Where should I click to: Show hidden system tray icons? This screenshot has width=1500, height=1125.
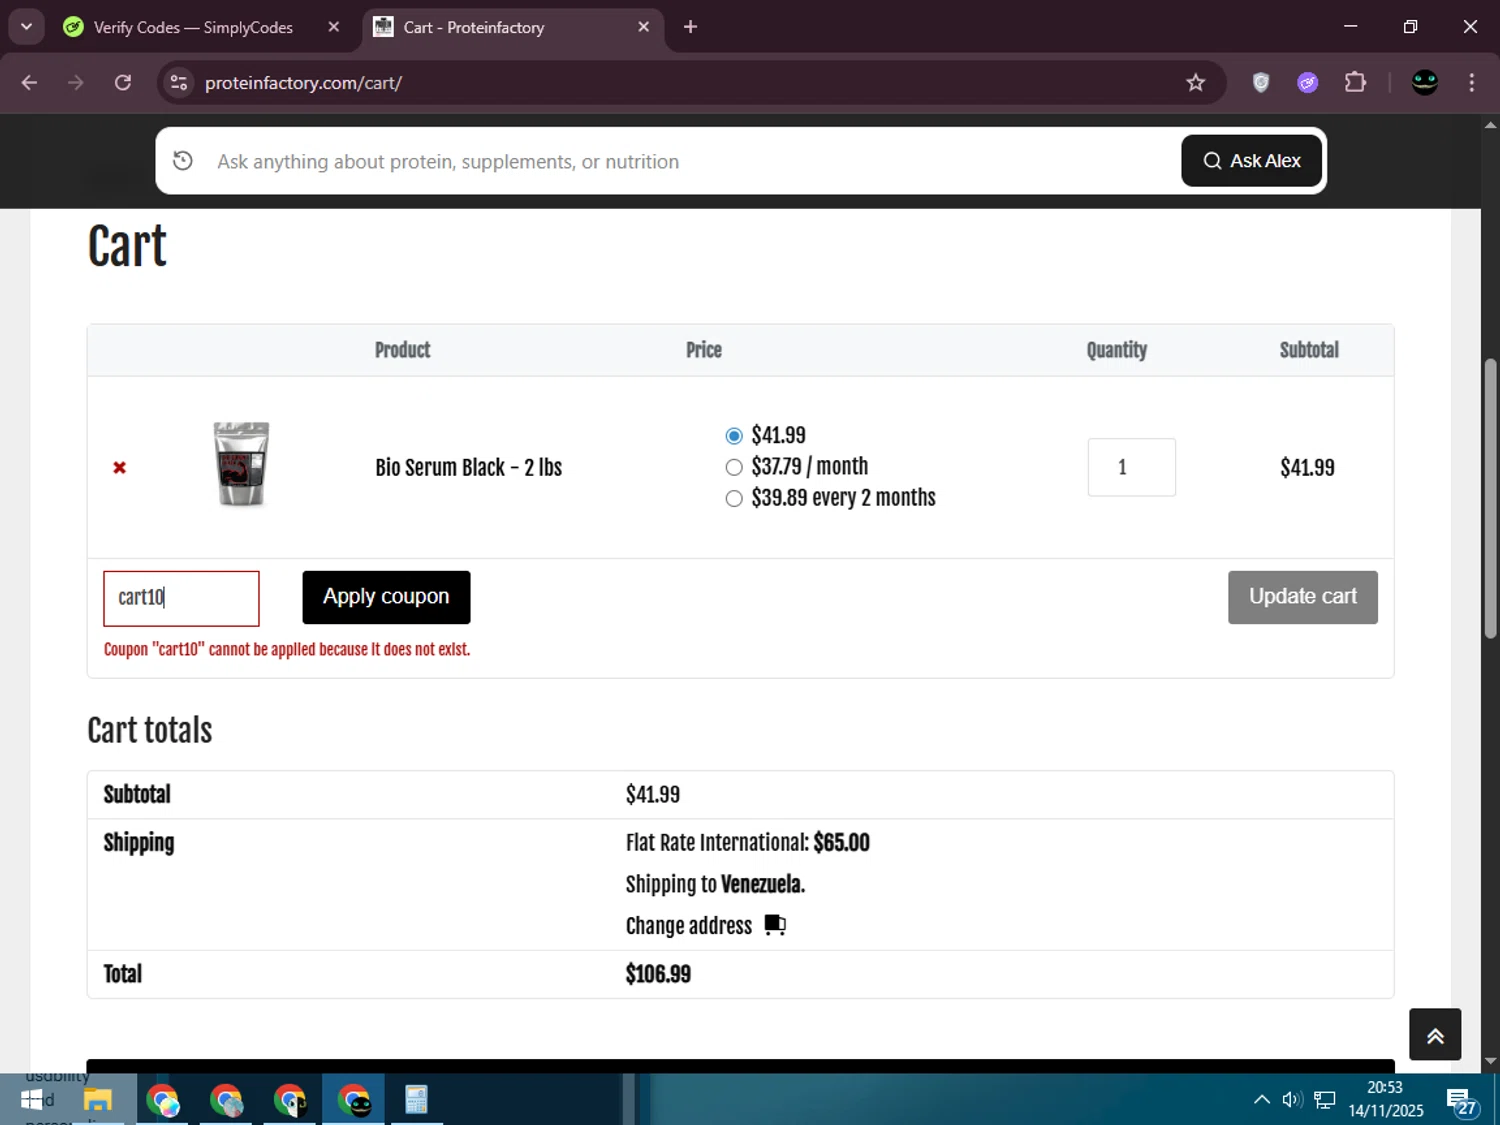tap(1262, 1100)
